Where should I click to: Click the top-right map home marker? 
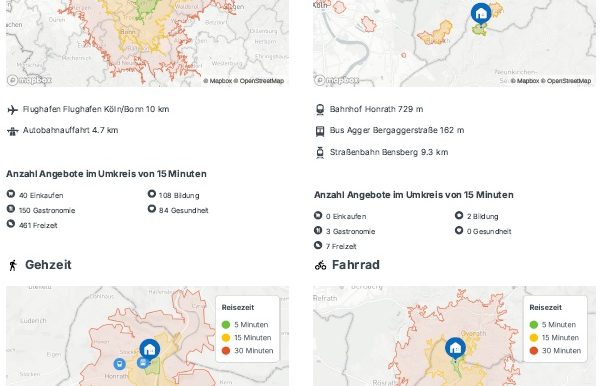481,14
